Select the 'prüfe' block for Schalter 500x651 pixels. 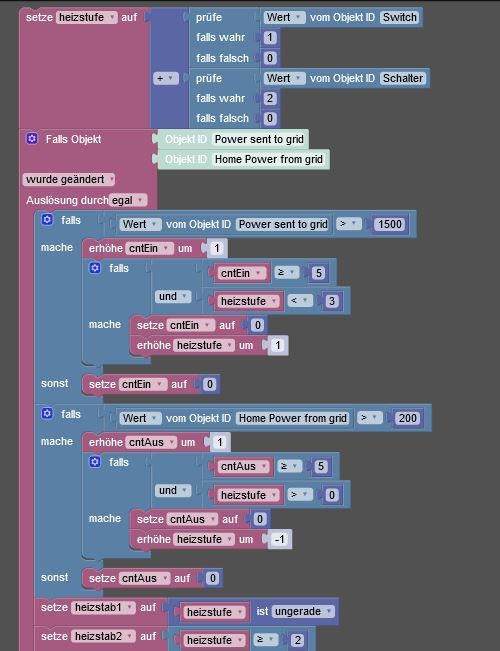pos(209,78)
